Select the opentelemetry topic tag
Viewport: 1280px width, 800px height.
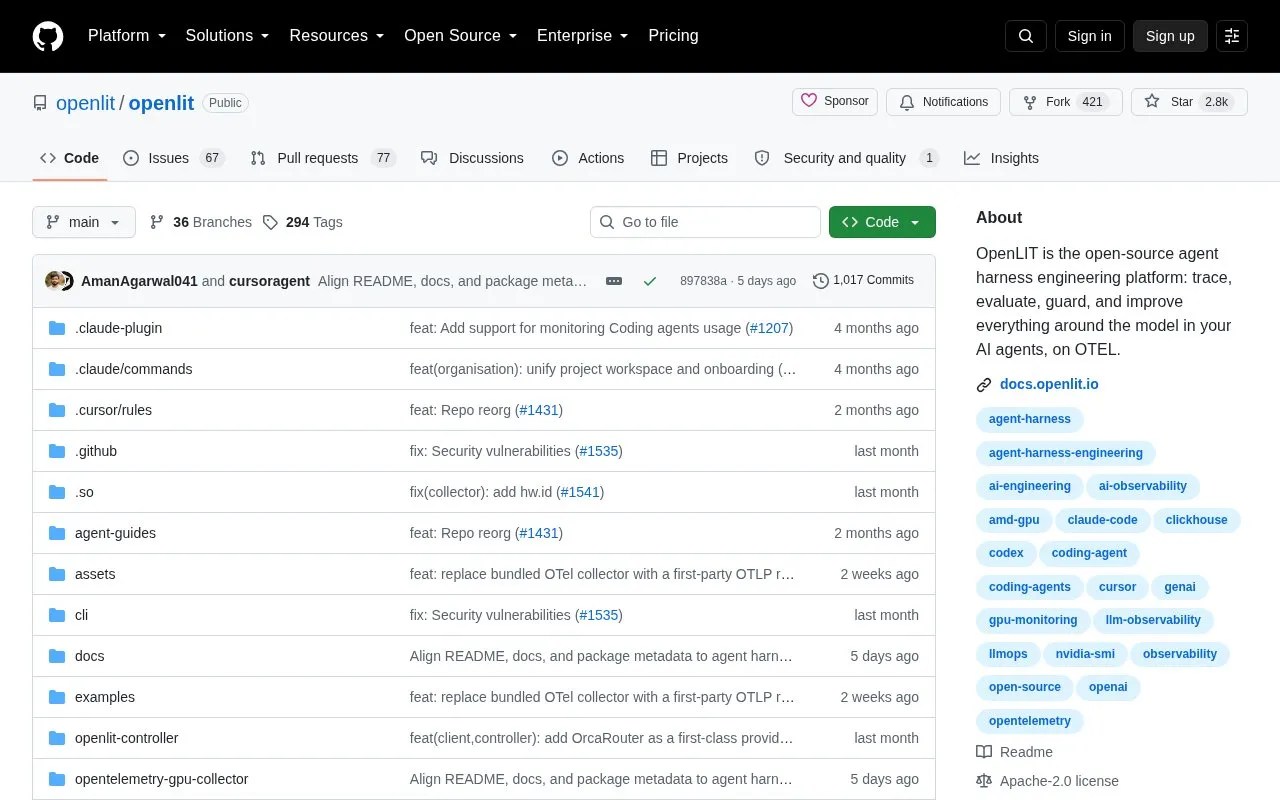coord(1030,721)
